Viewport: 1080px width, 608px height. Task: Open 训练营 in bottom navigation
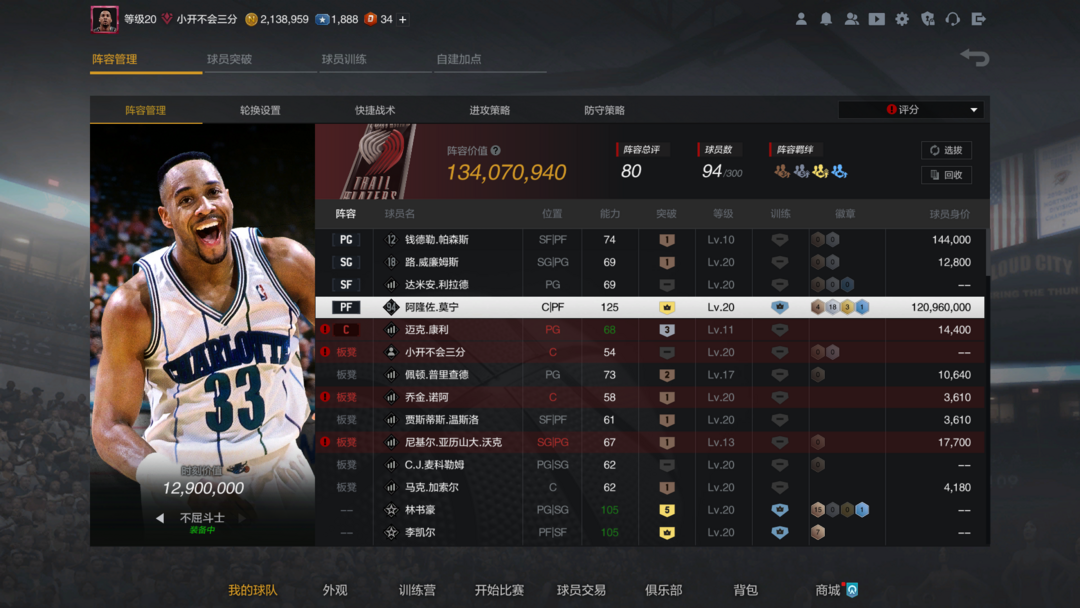417,590
